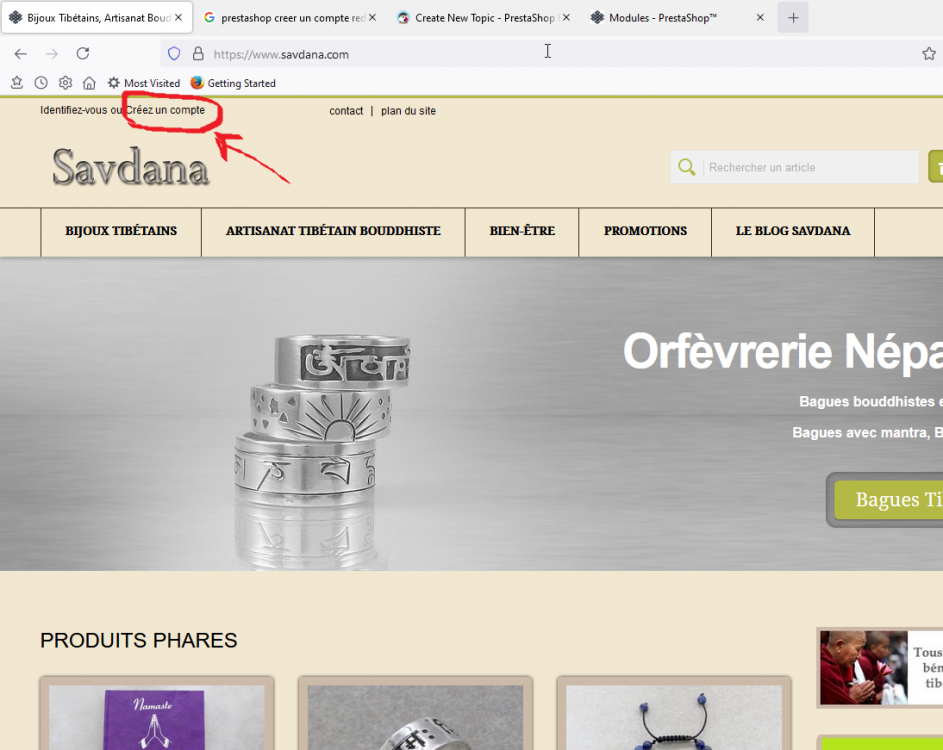943x750 pixels.
Task: Open the Most Visited bookmarks folder
Action: click(x=144, y=83)
